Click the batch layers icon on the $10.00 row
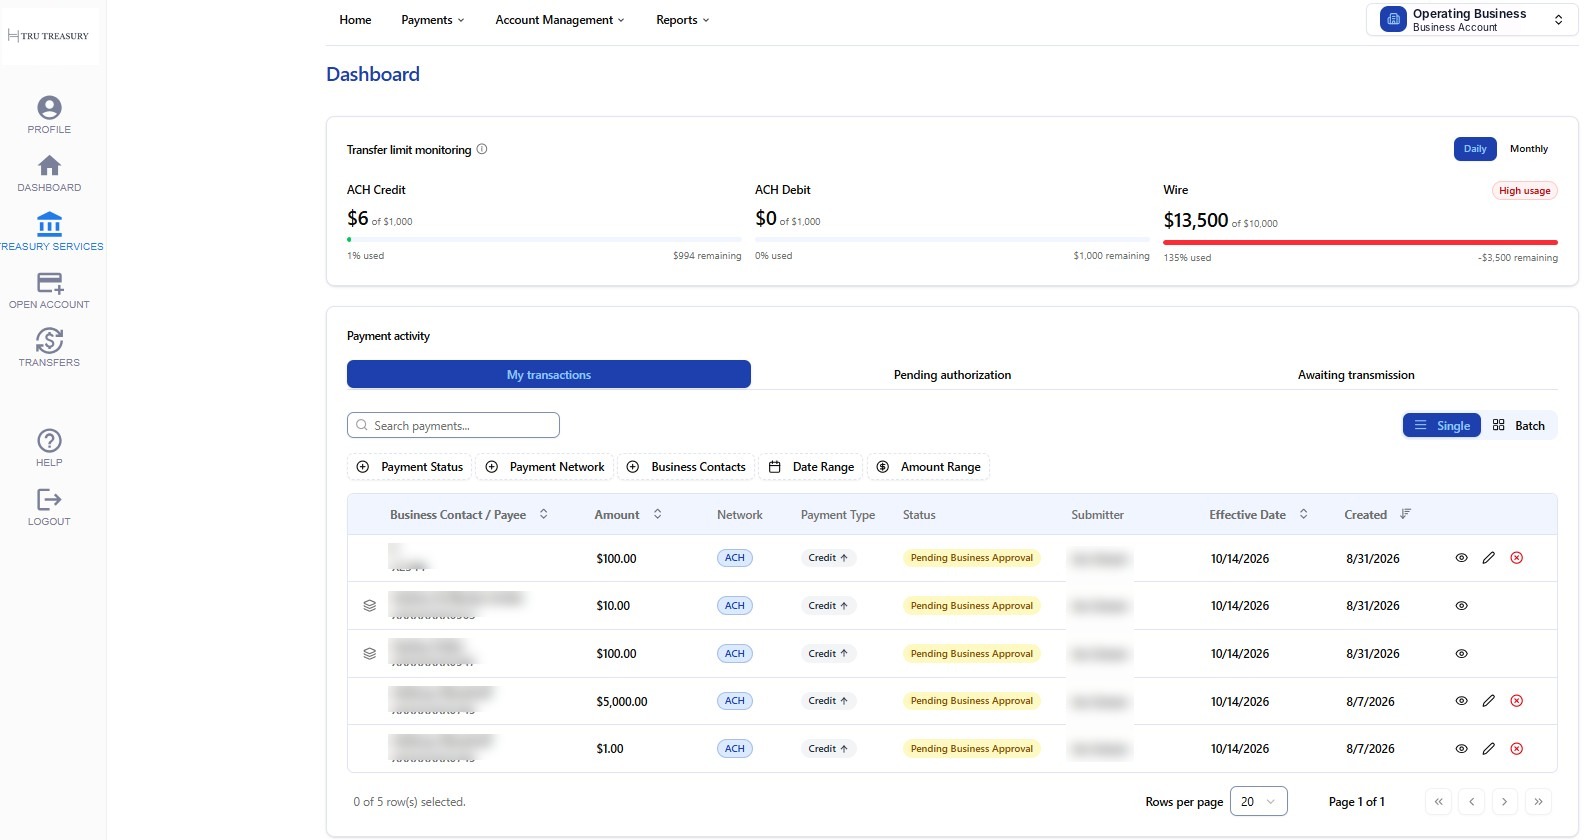This screenshot has height=840, width=1585. (x=370, y=606)
